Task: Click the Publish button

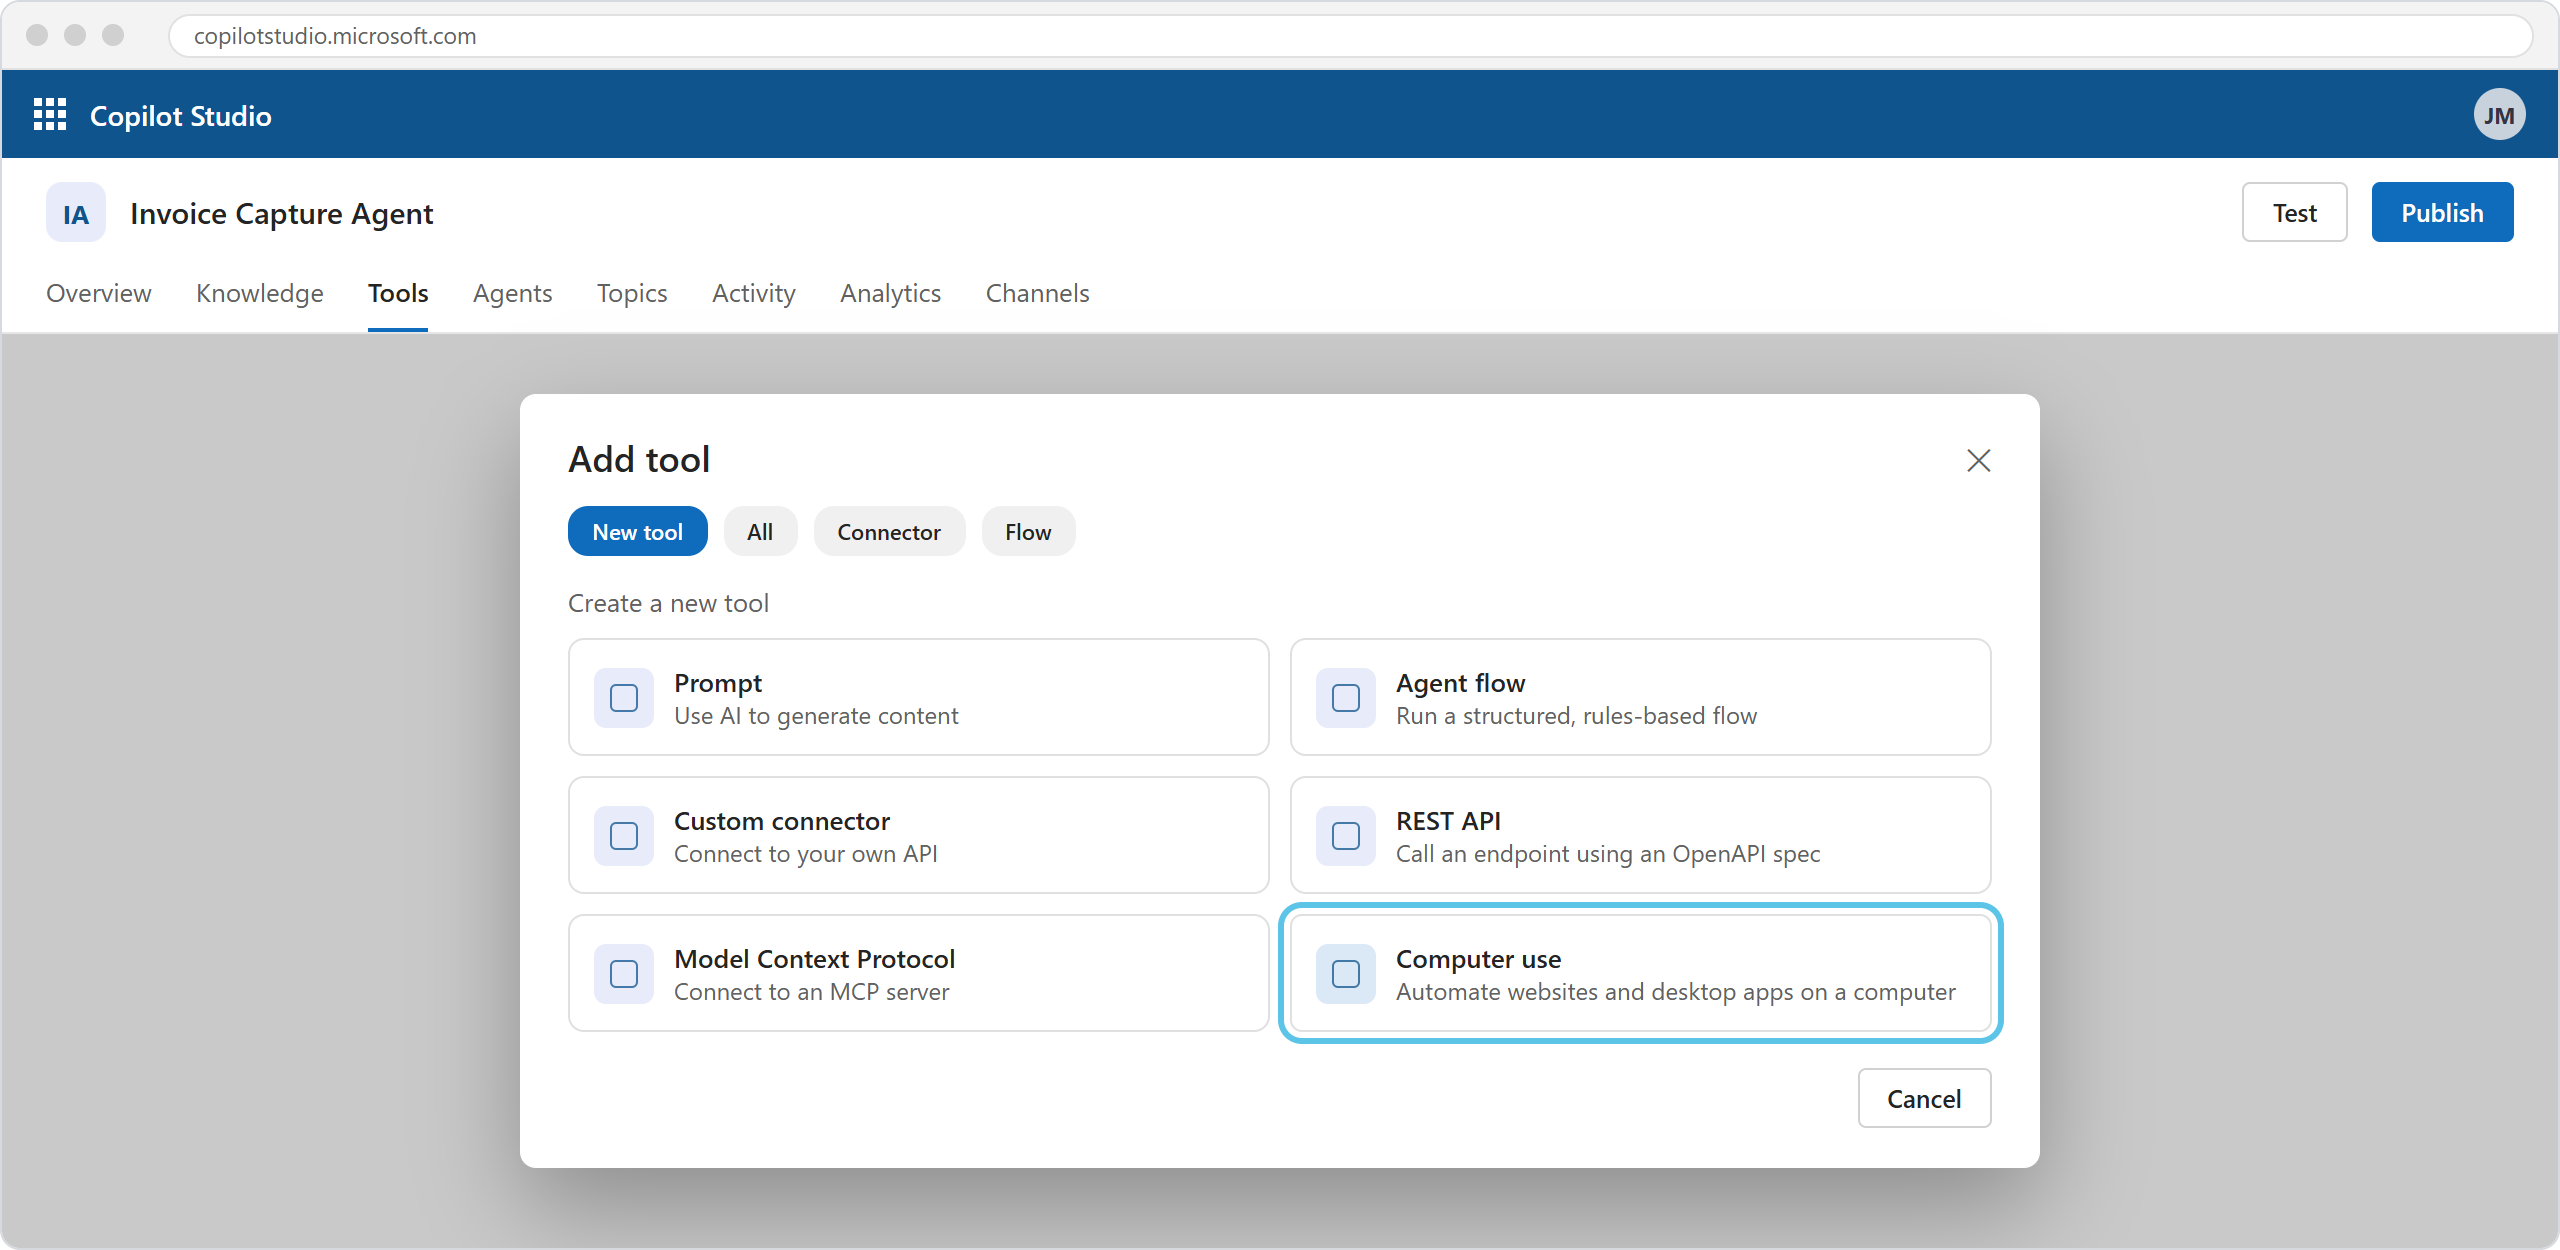Action: pyautogui.click(x=2443, y=212)
